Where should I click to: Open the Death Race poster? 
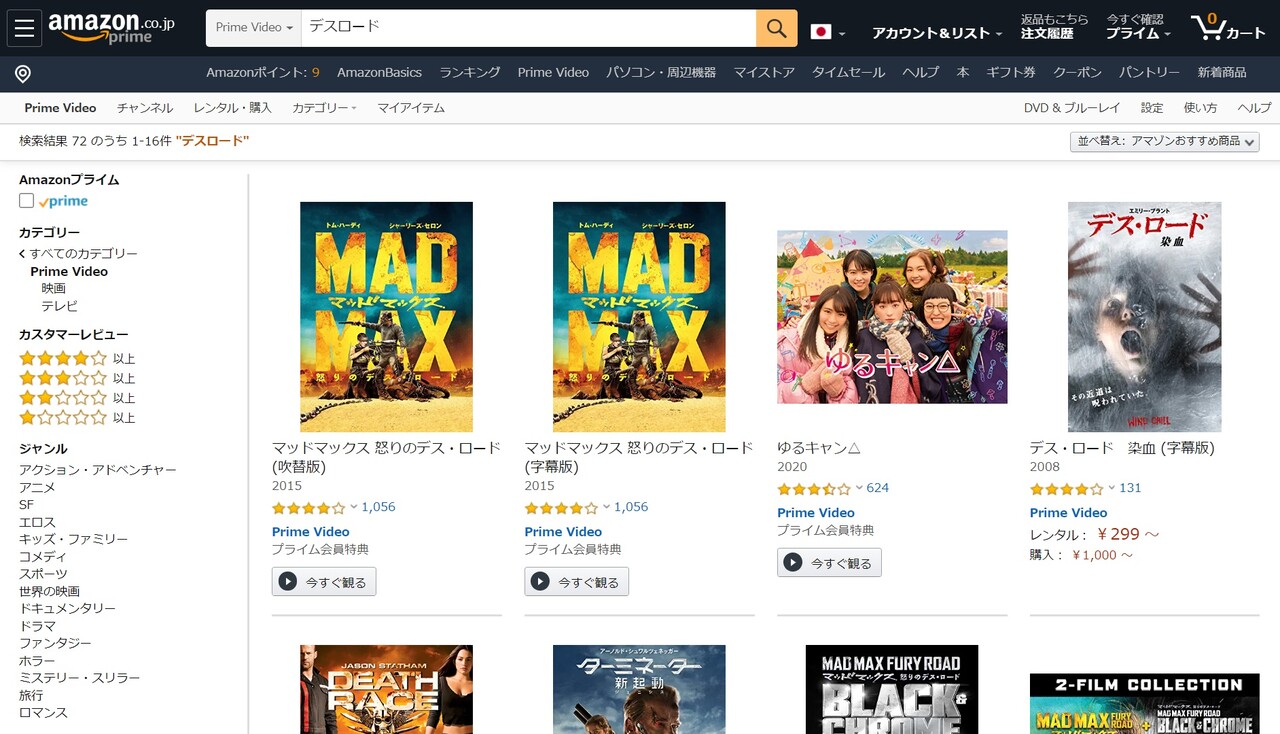[386, 689]
